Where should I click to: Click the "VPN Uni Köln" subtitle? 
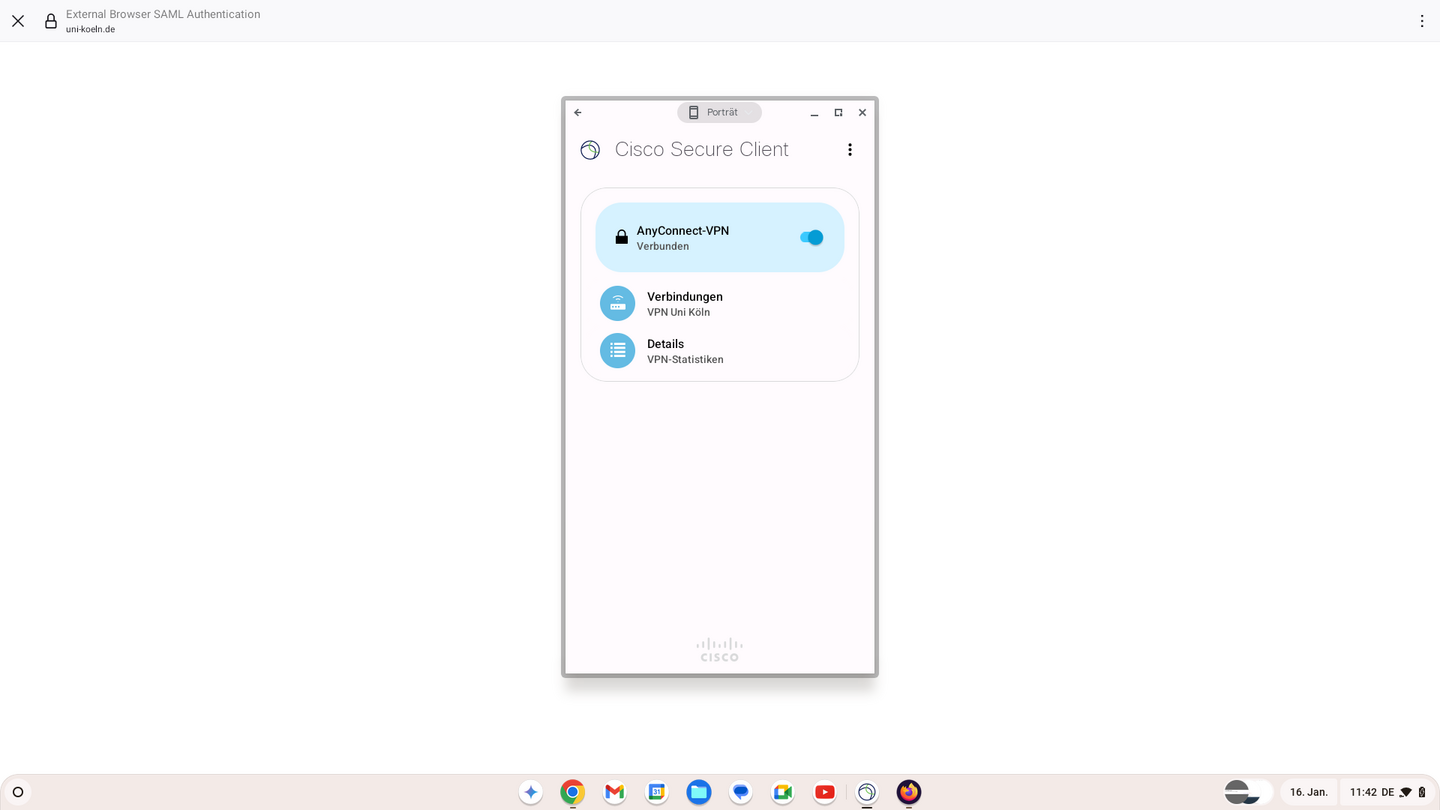coord(678,312)
